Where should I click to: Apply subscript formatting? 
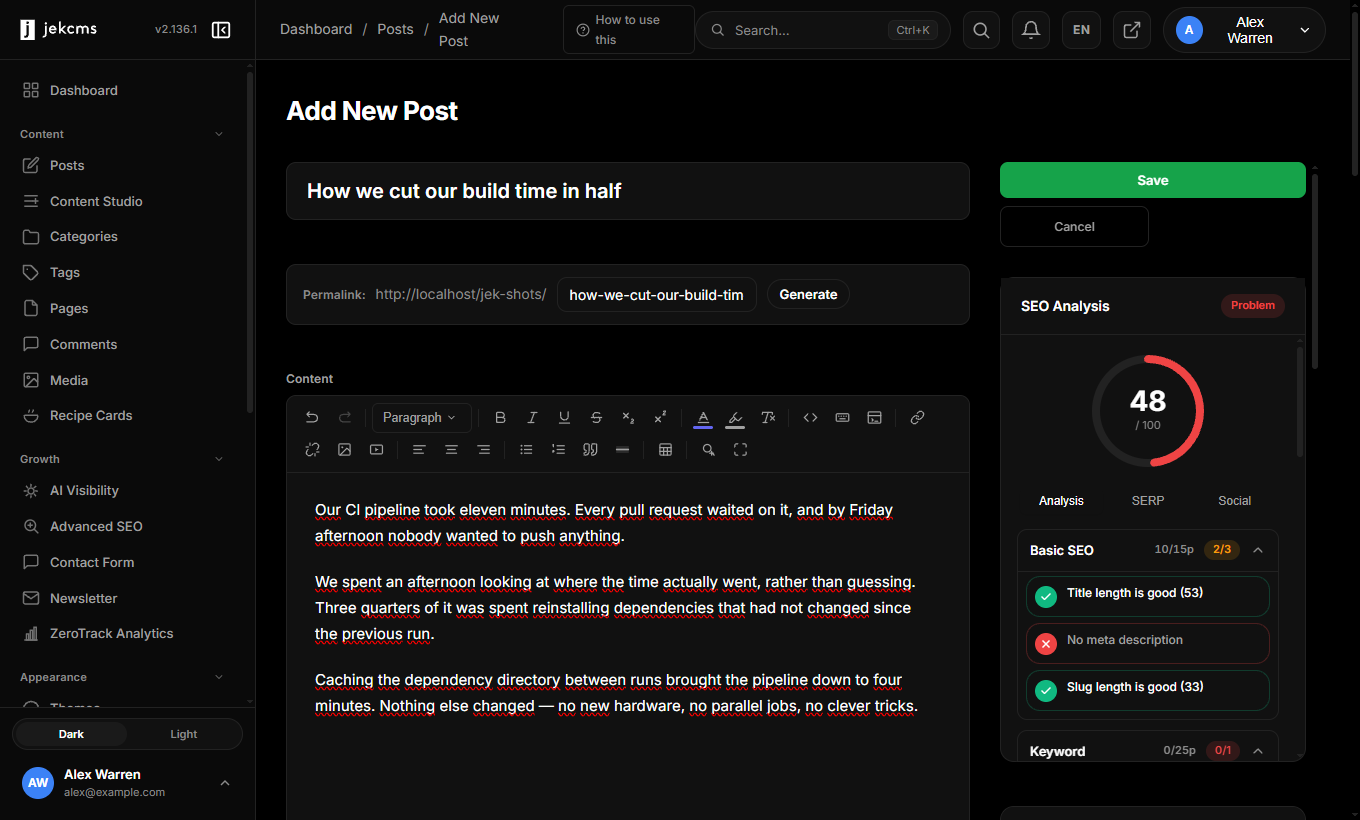tap(628, 418)
